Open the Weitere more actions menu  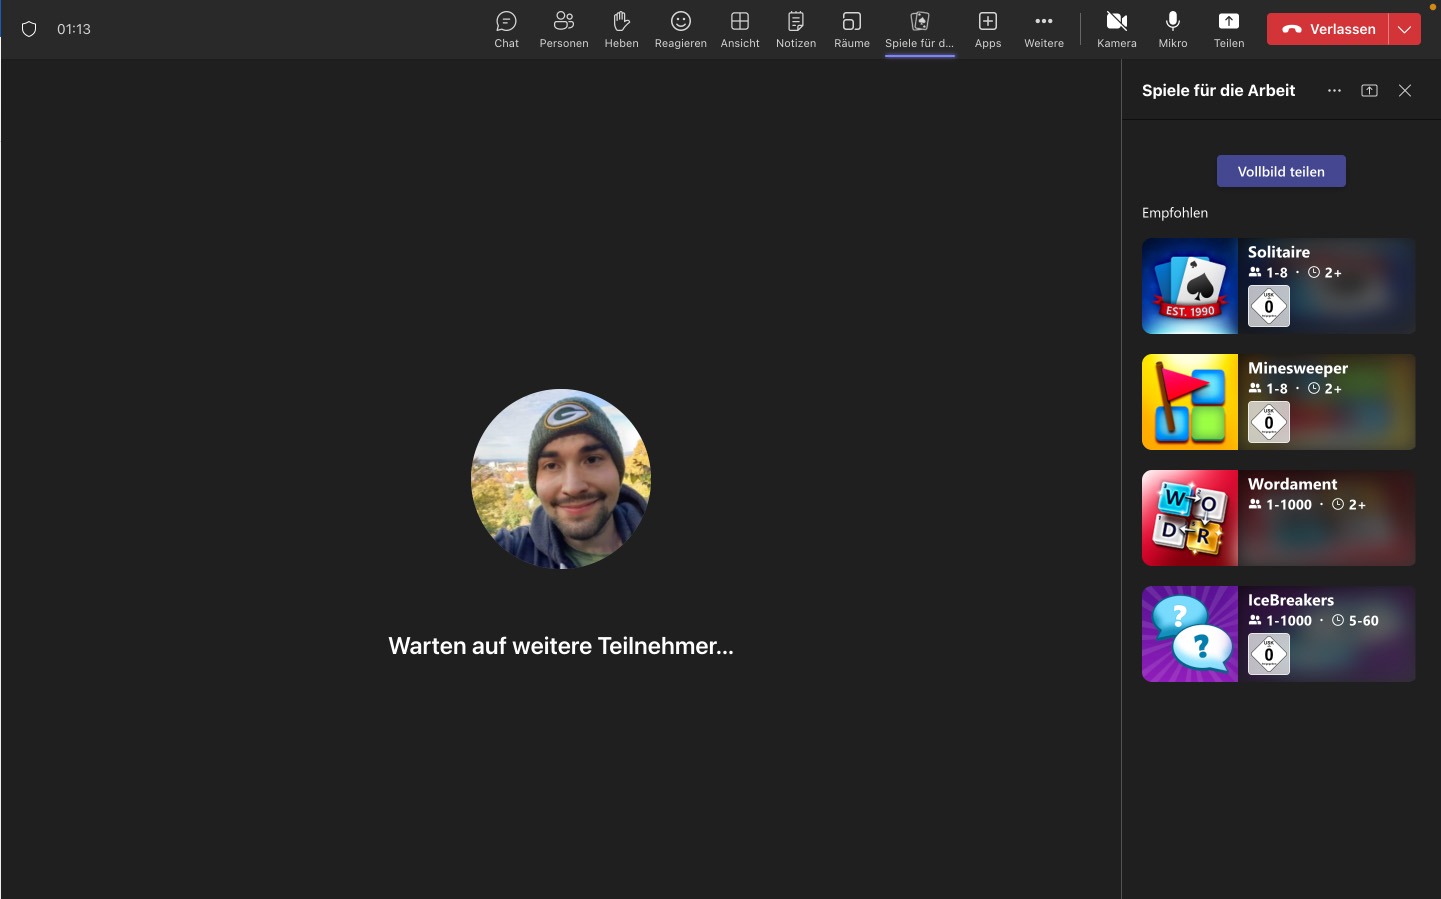(x=1043, y=29)
